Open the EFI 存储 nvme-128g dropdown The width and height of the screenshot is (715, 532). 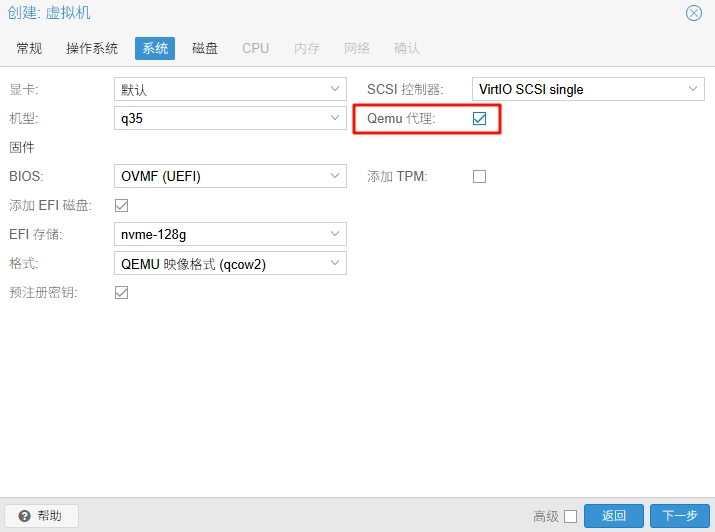335,234
